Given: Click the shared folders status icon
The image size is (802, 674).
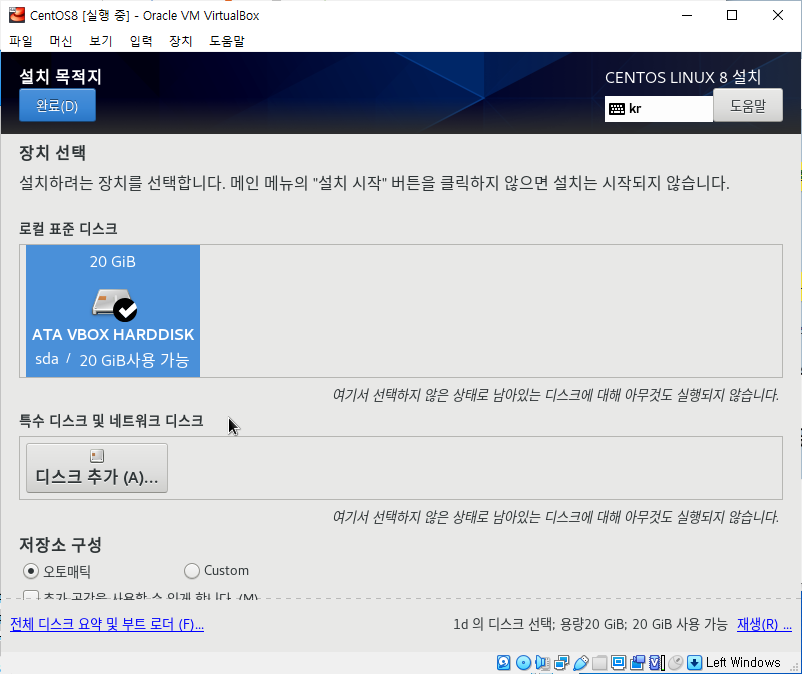Looking at the screenshot, I should tap(599, 662).
